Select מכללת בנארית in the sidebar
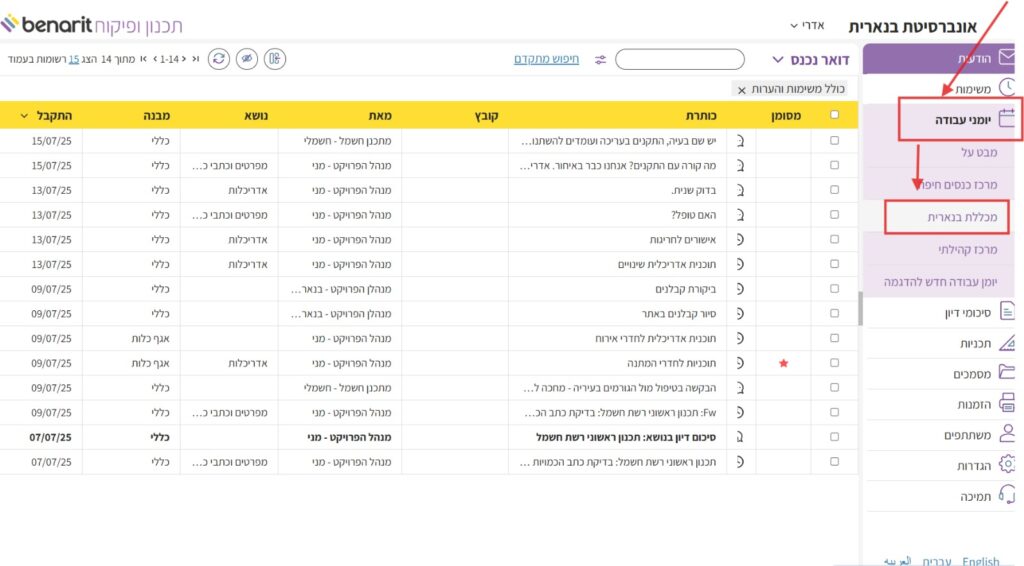Viewport: 1024px width, 566px height. coord(945,216)
